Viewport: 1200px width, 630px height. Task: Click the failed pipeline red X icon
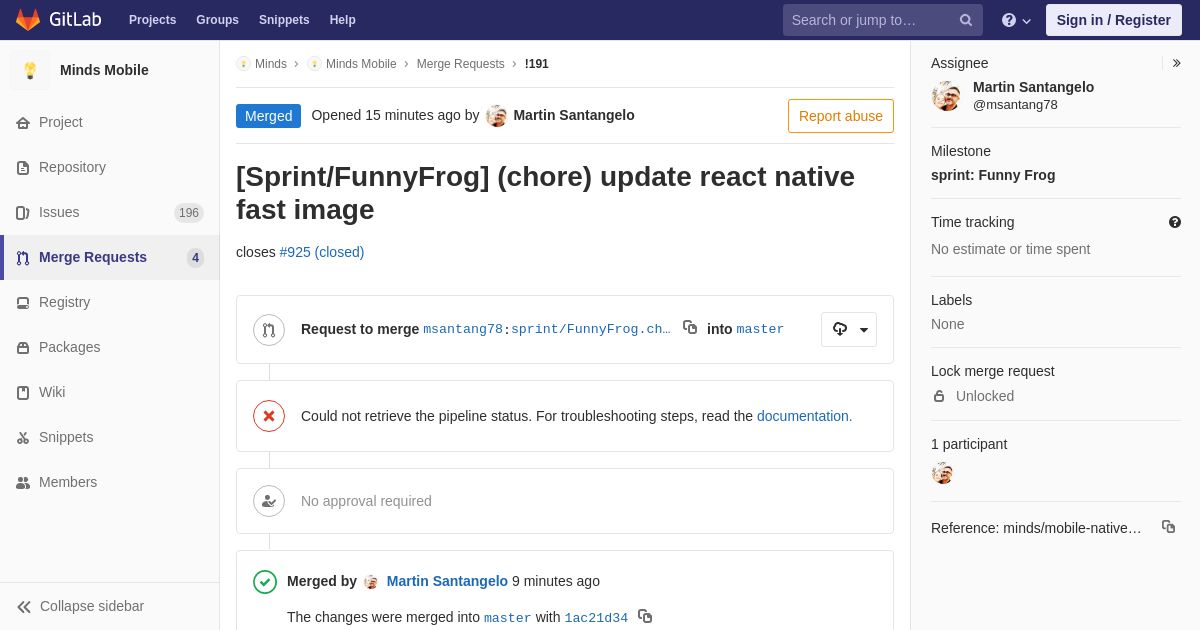(x=269, y=416)
